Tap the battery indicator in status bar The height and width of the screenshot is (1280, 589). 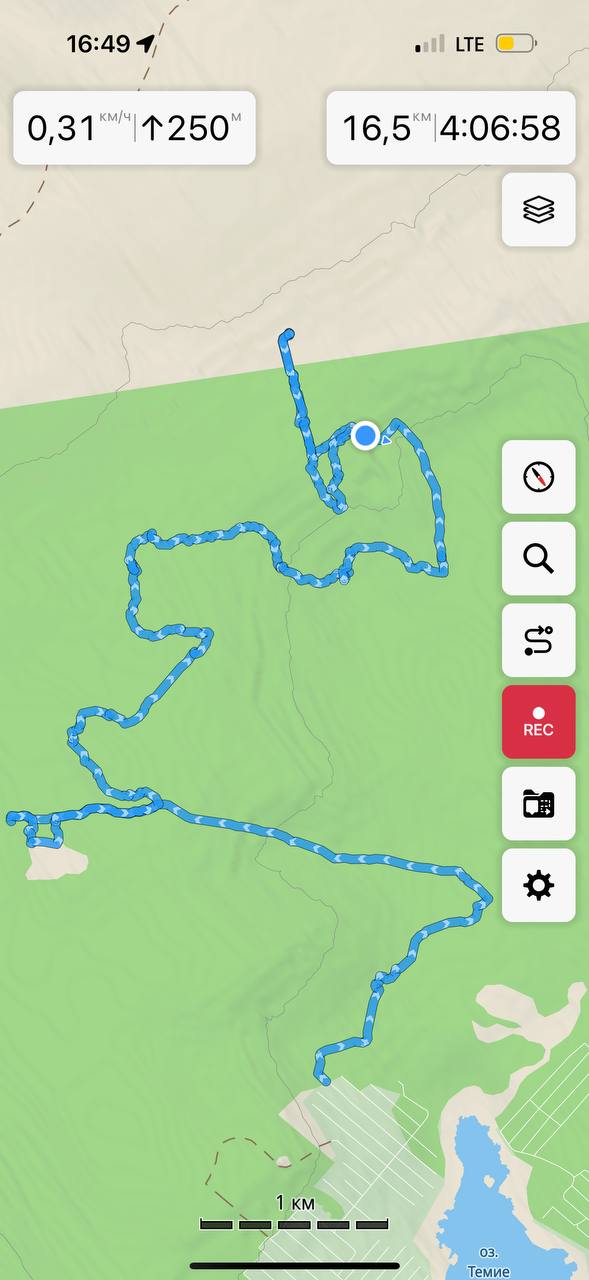[x=516, y=44]
